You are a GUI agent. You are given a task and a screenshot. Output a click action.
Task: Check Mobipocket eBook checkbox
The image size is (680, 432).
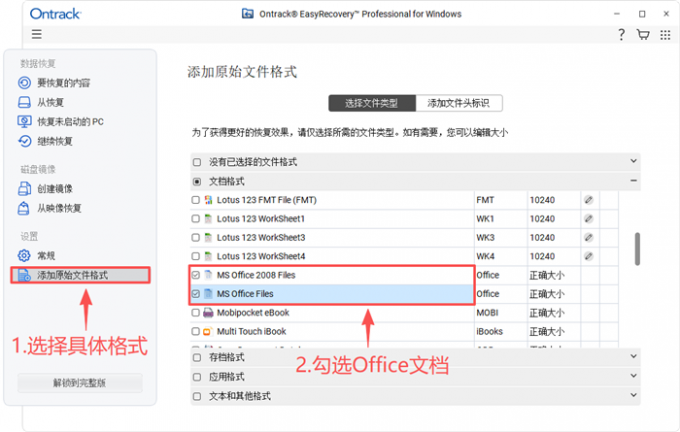pyautogui.click(x=196, y=312)
